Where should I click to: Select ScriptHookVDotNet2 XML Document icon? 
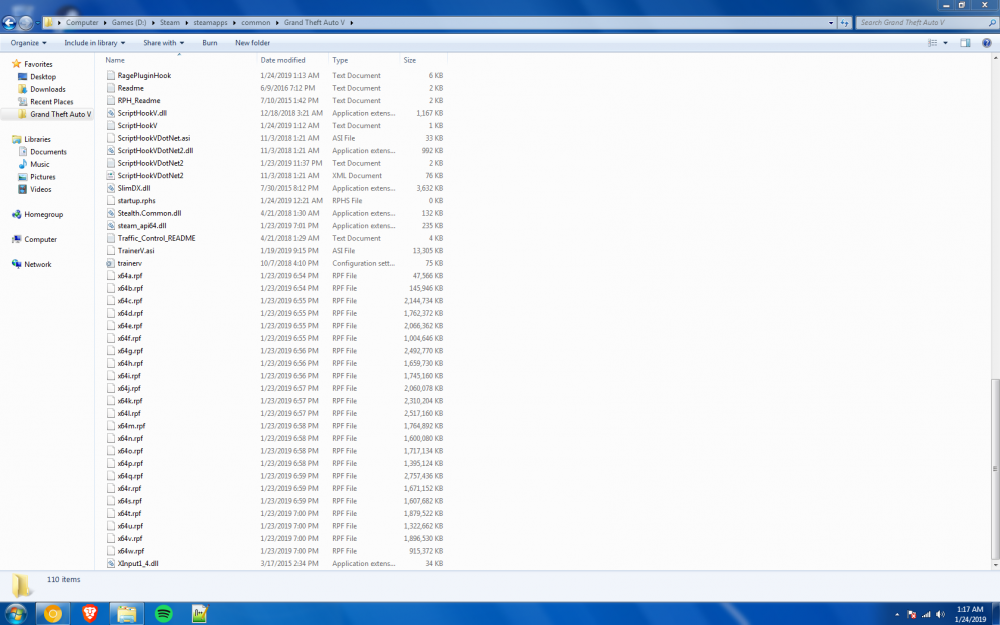click(x=111, y=175)
